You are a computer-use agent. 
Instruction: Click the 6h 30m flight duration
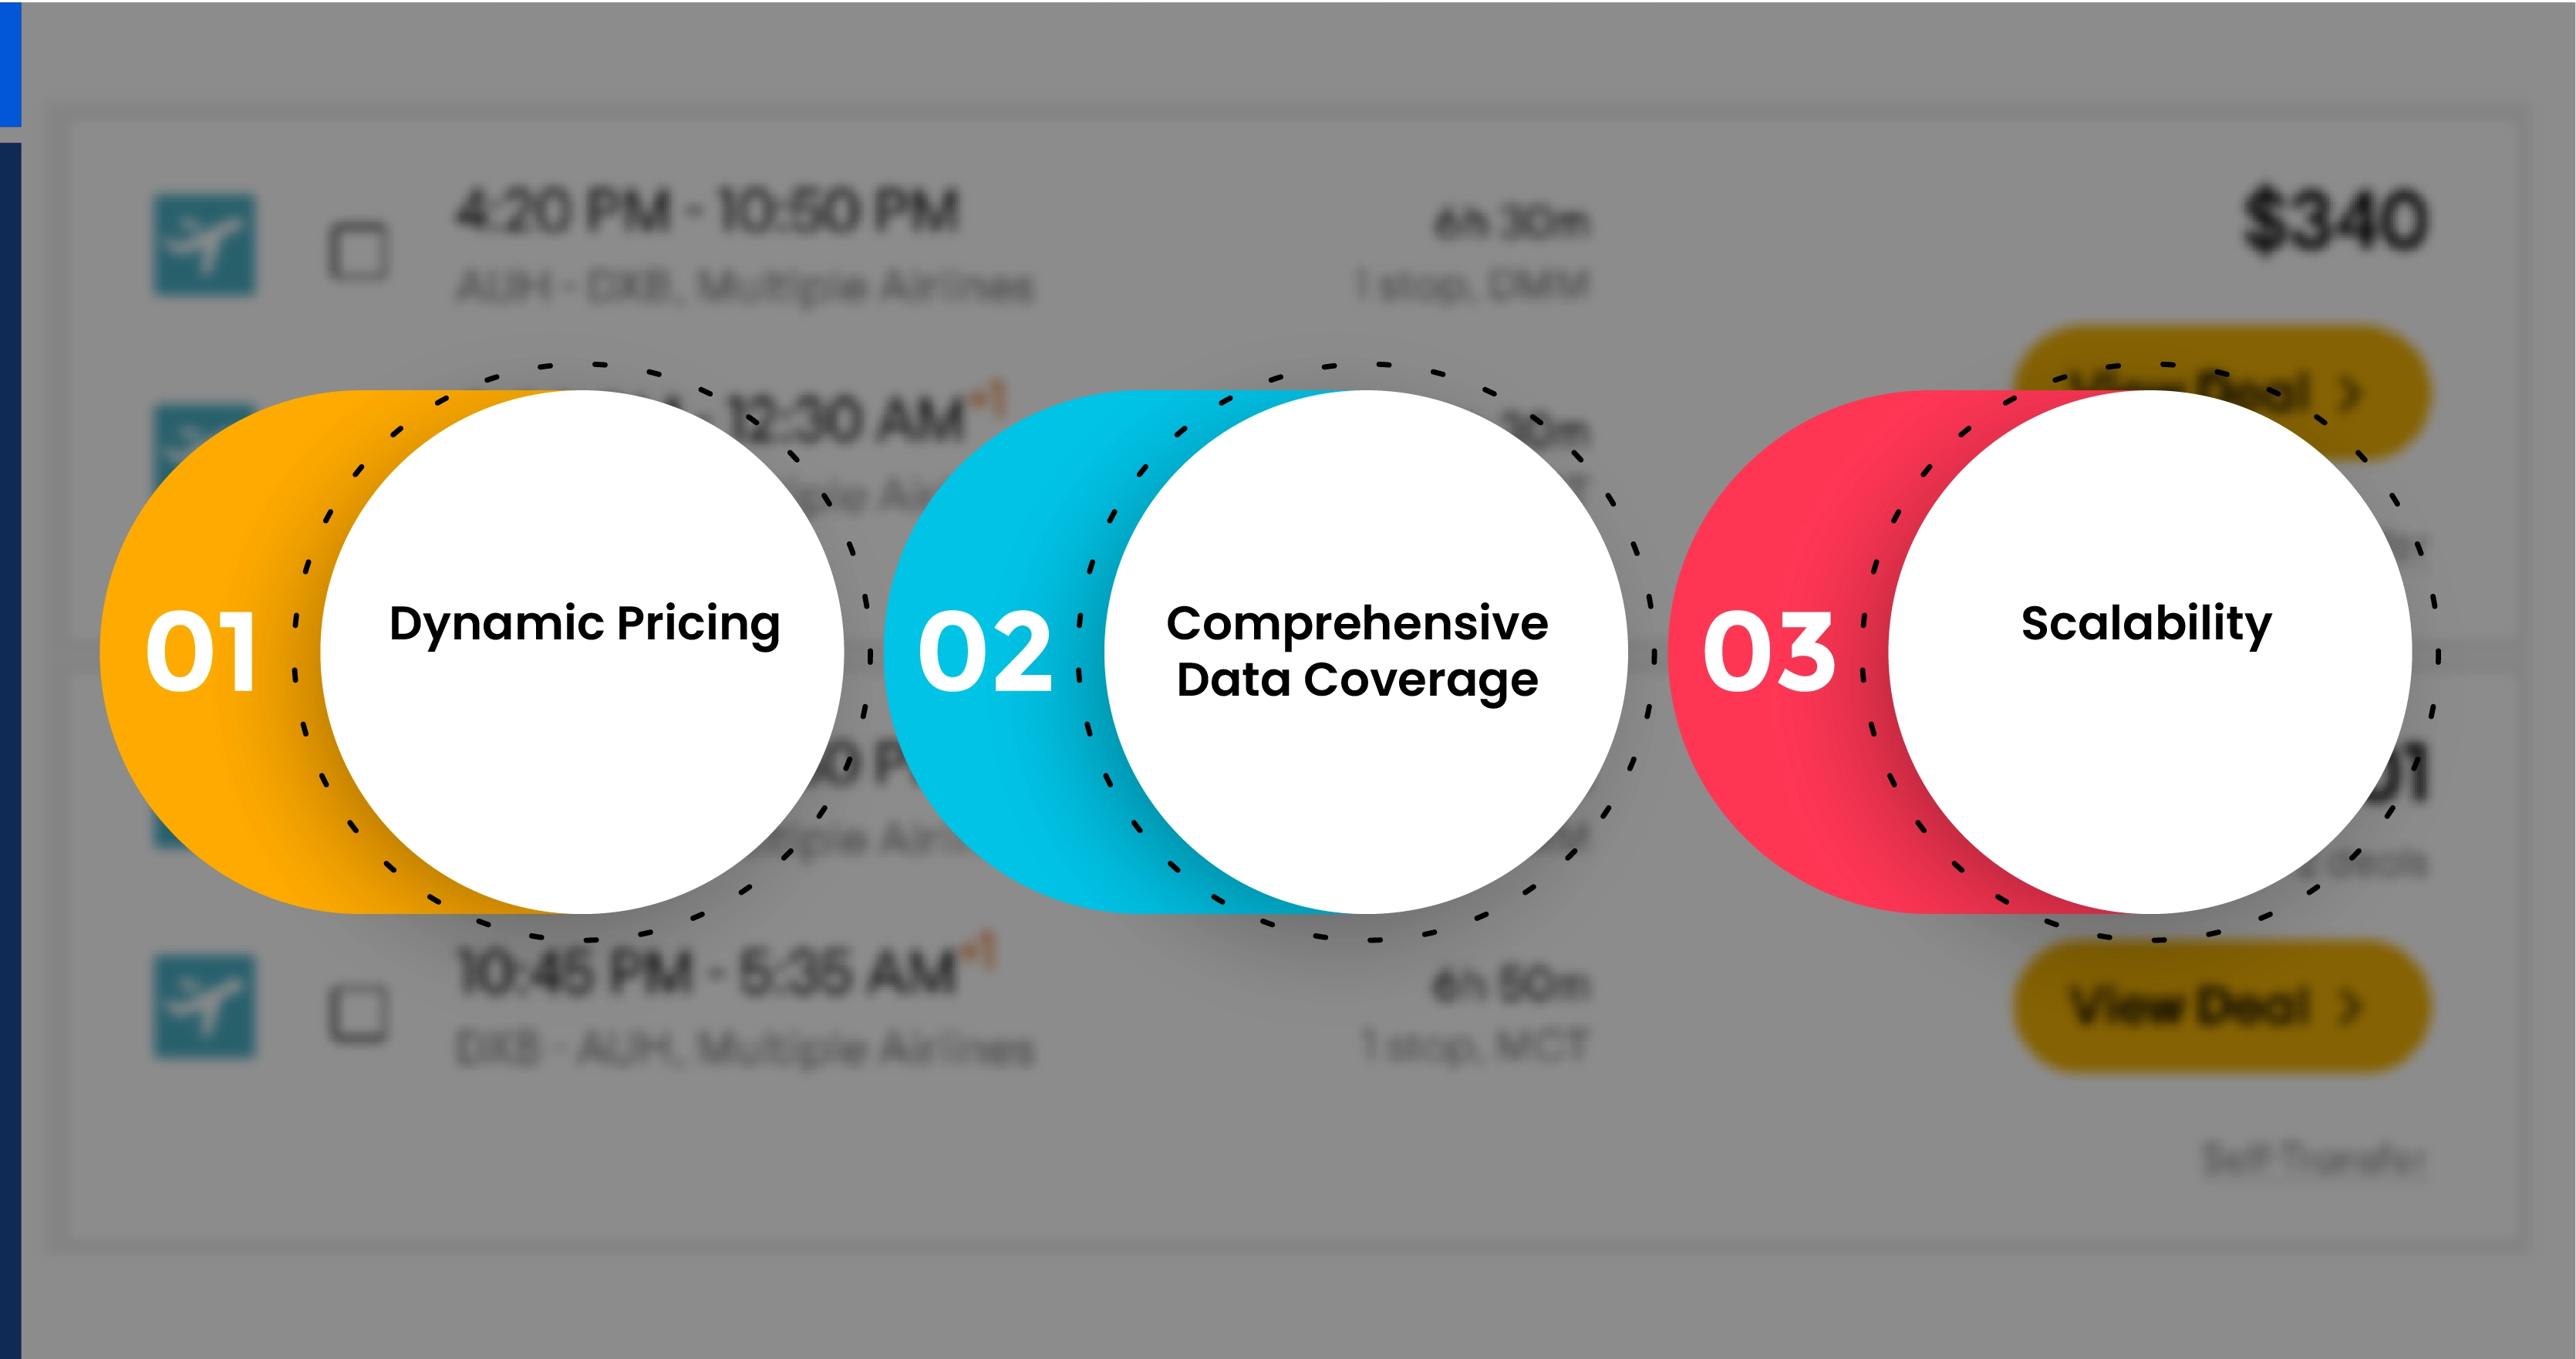tap(1512, 222)
